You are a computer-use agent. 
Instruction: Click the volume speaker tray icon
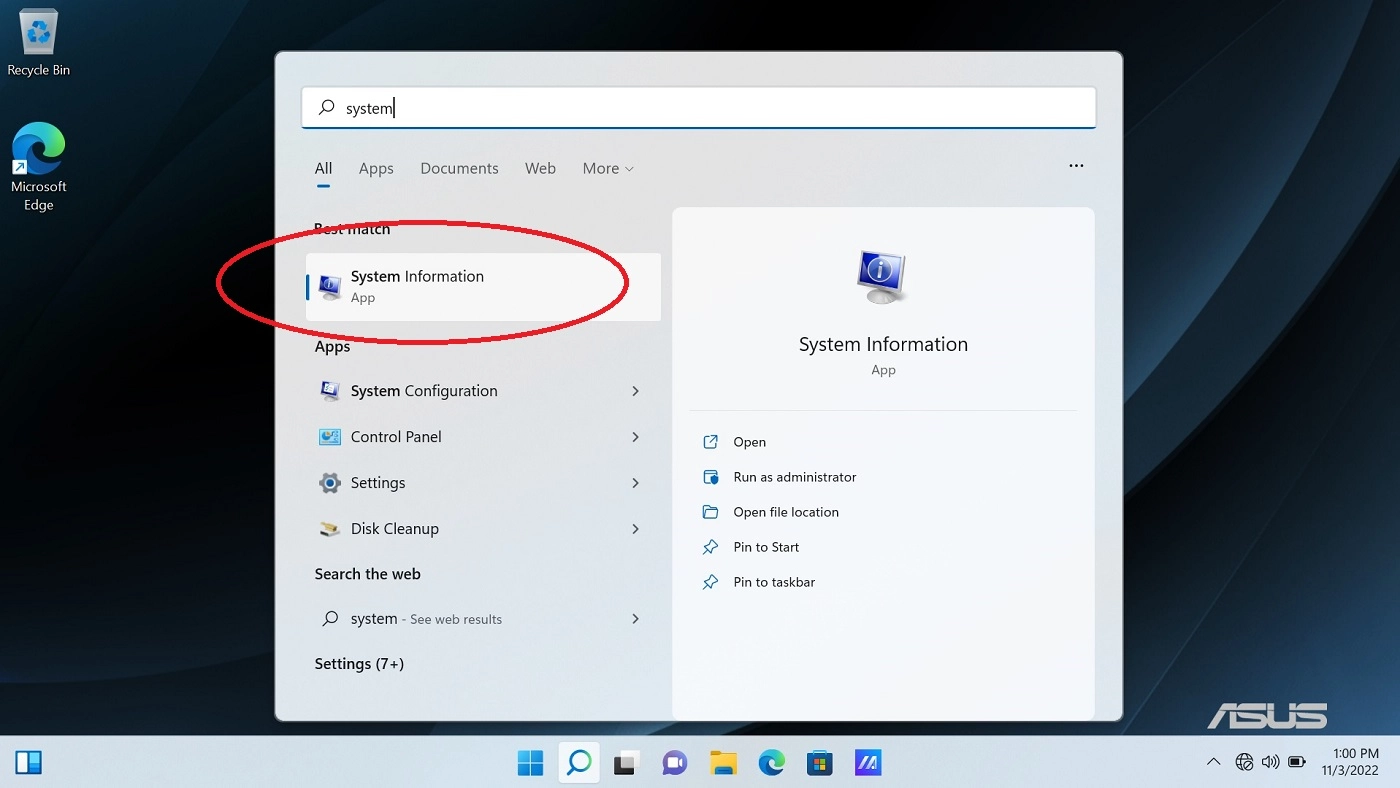1270,762
